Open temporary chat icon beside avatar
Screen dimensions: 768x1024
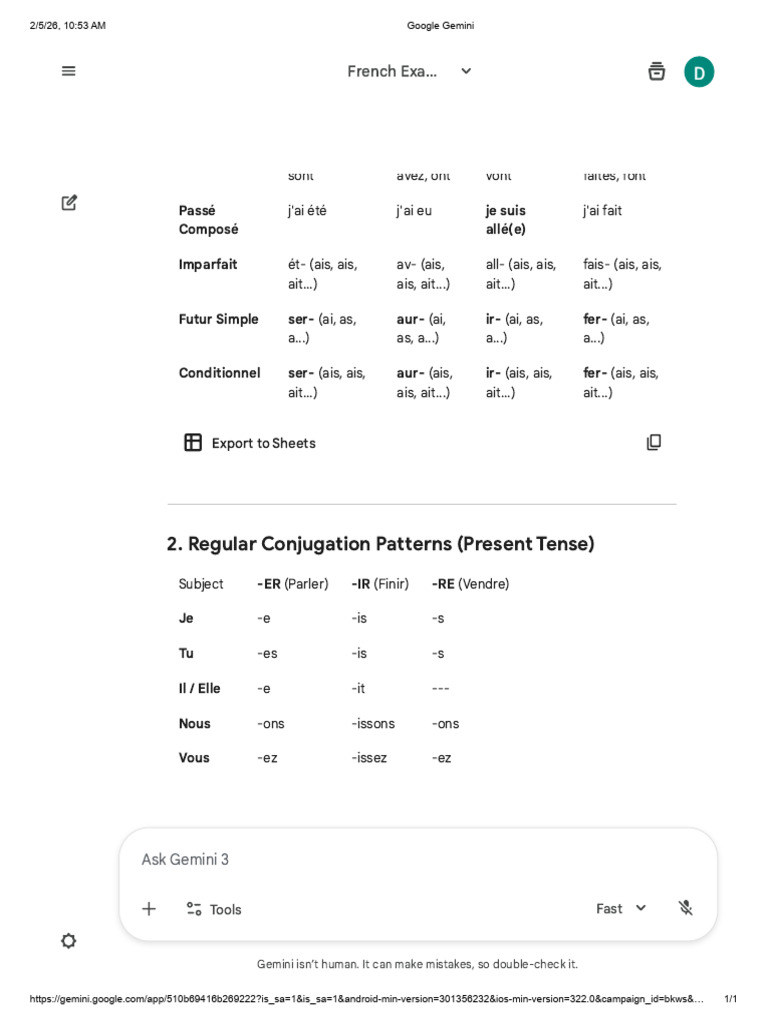(x=656, y=71)
